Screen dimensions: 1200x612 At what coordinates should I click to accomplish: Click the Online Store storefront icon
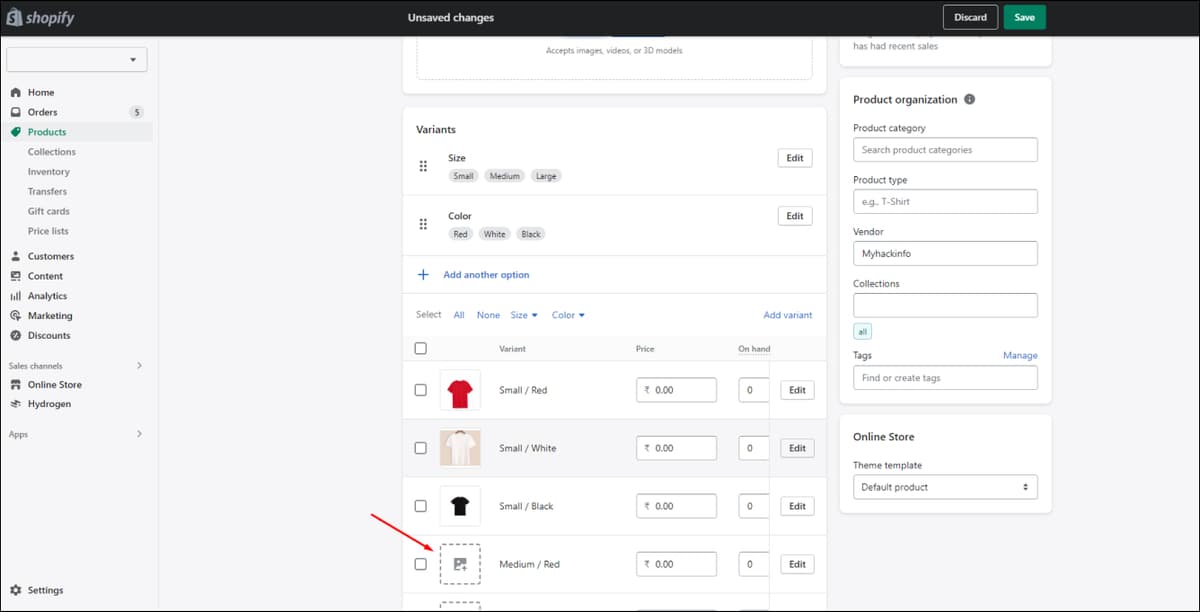click(15, 384)
